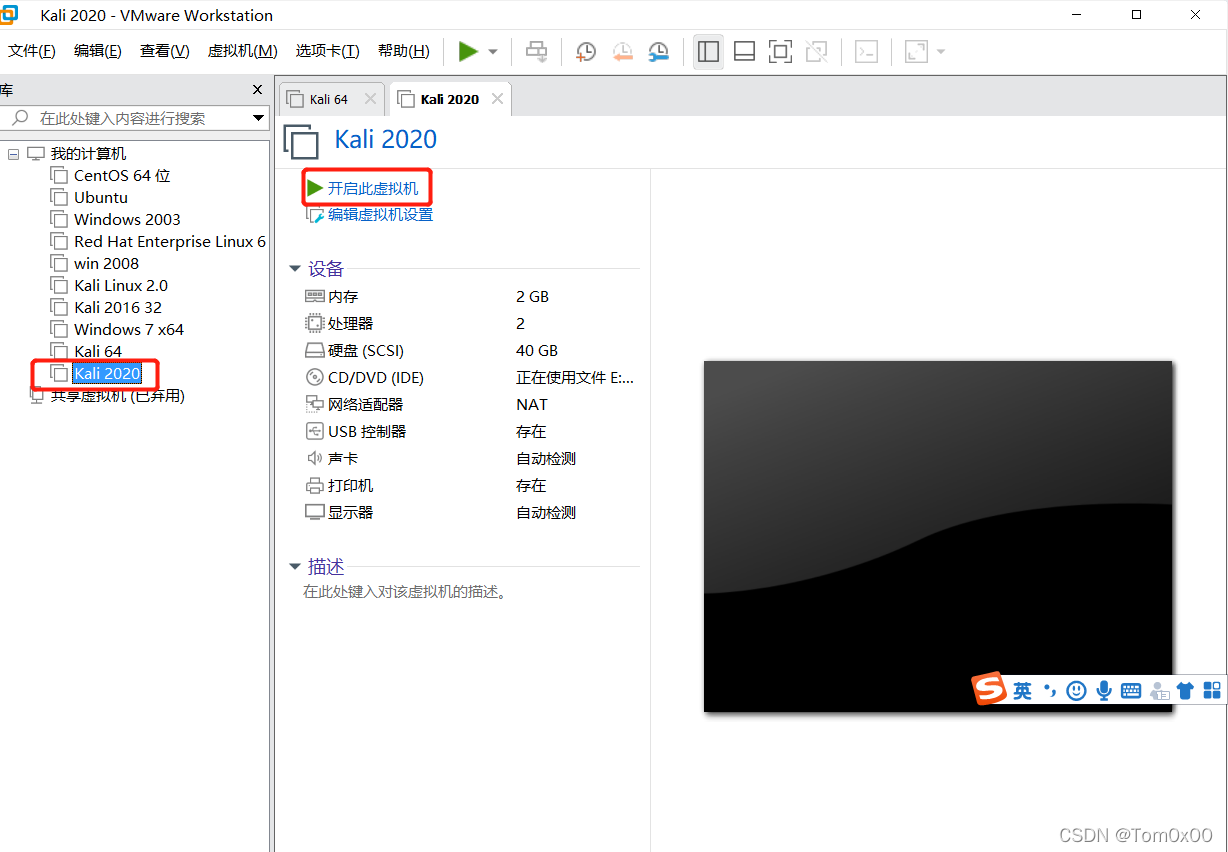Open the 编辑(E) menu
Viewport: 1228px width, 852px height.
click(98, 51)
